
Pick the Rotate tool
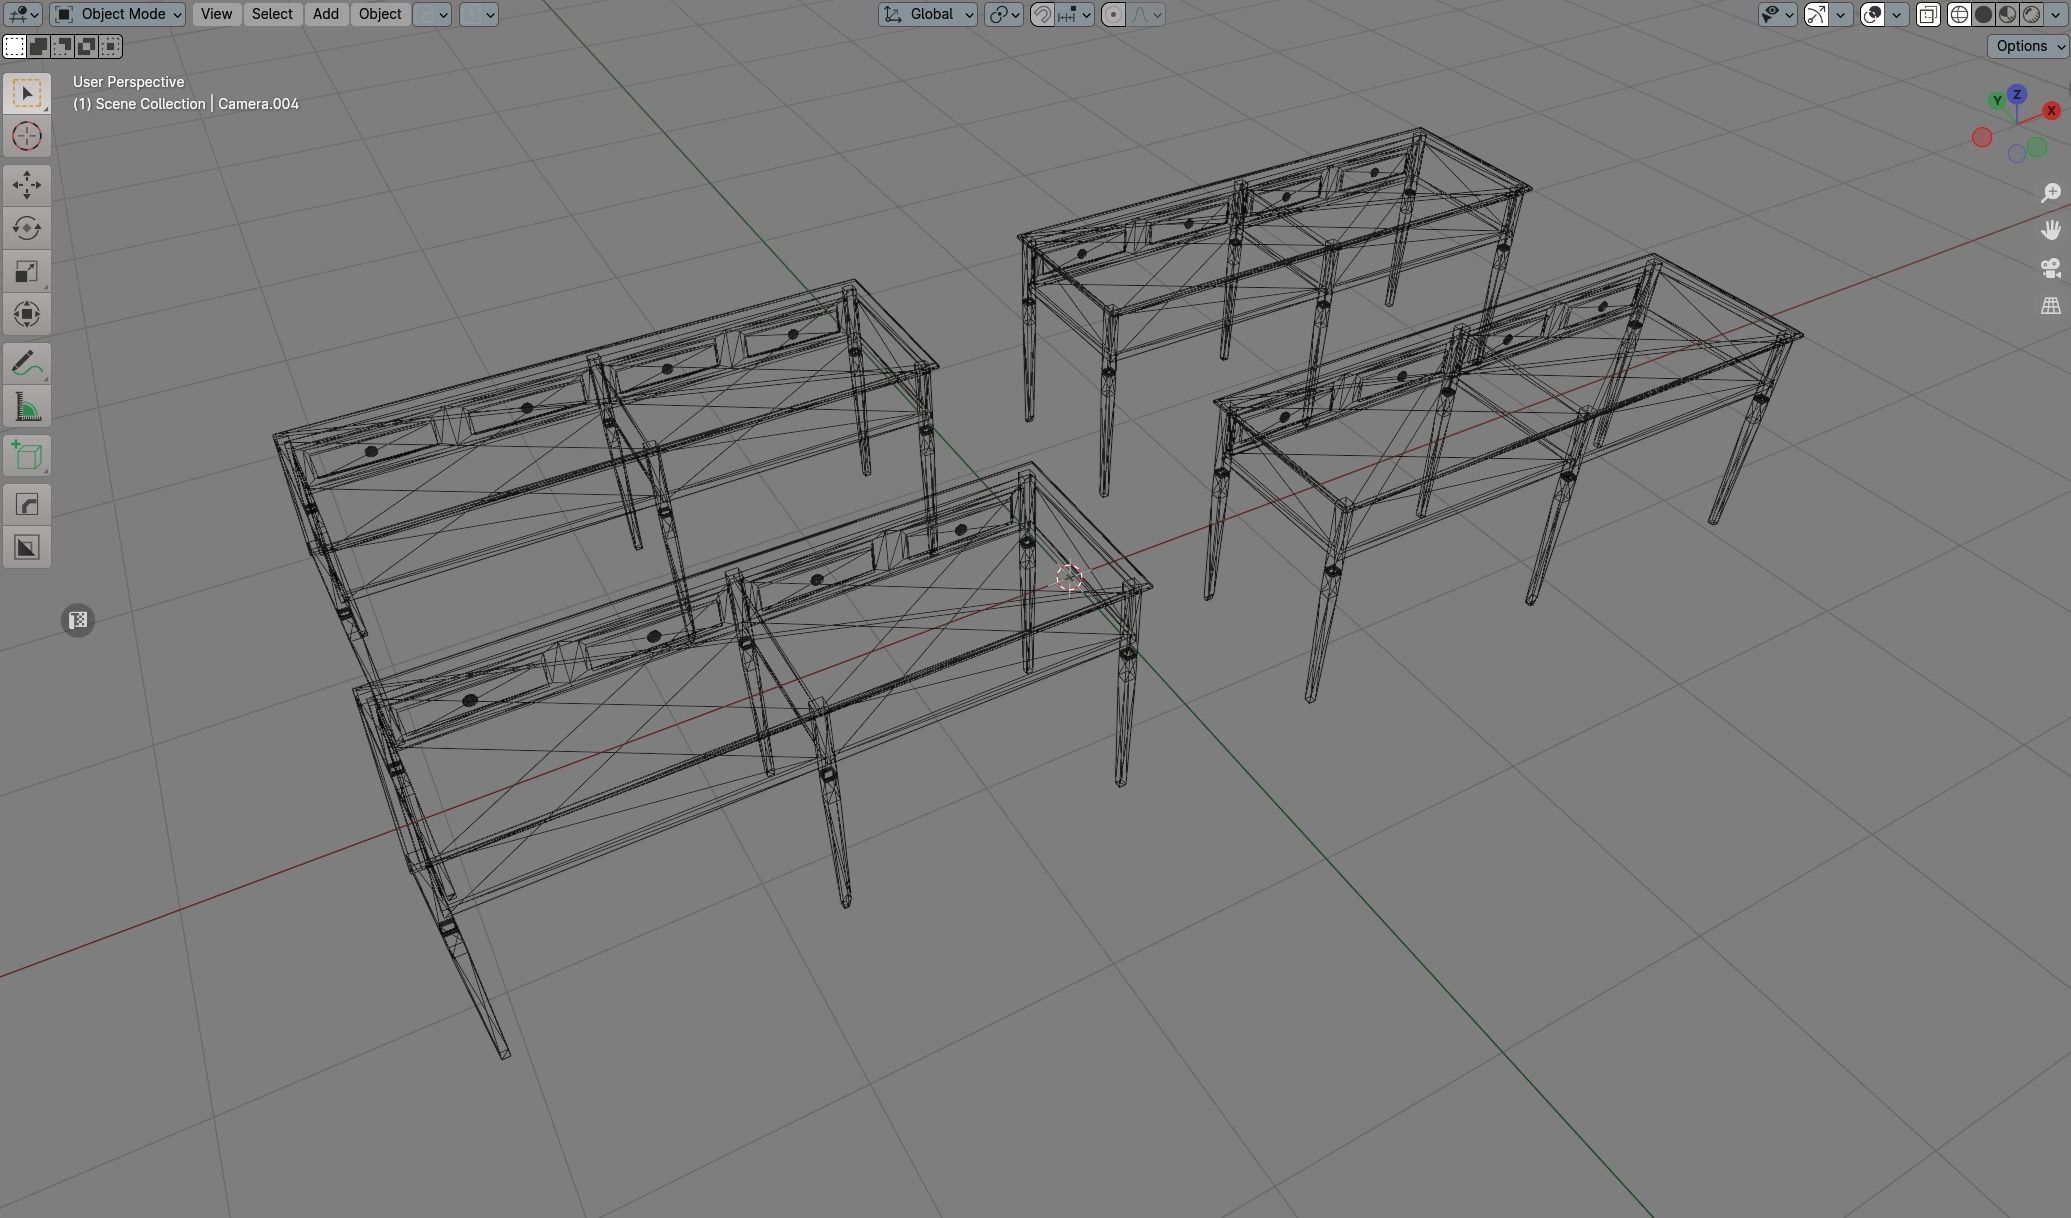click(27, 228)
